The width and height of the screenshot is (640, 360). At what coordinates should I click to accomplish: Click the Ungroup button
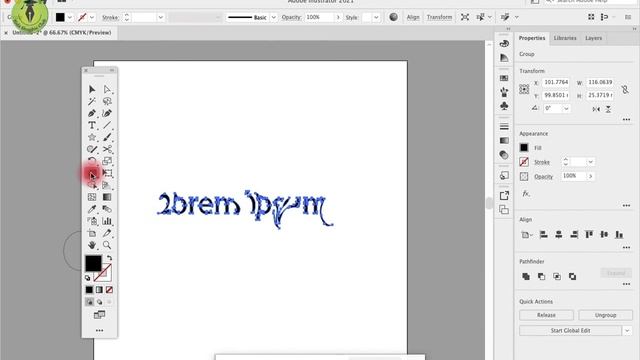point(605,315)
